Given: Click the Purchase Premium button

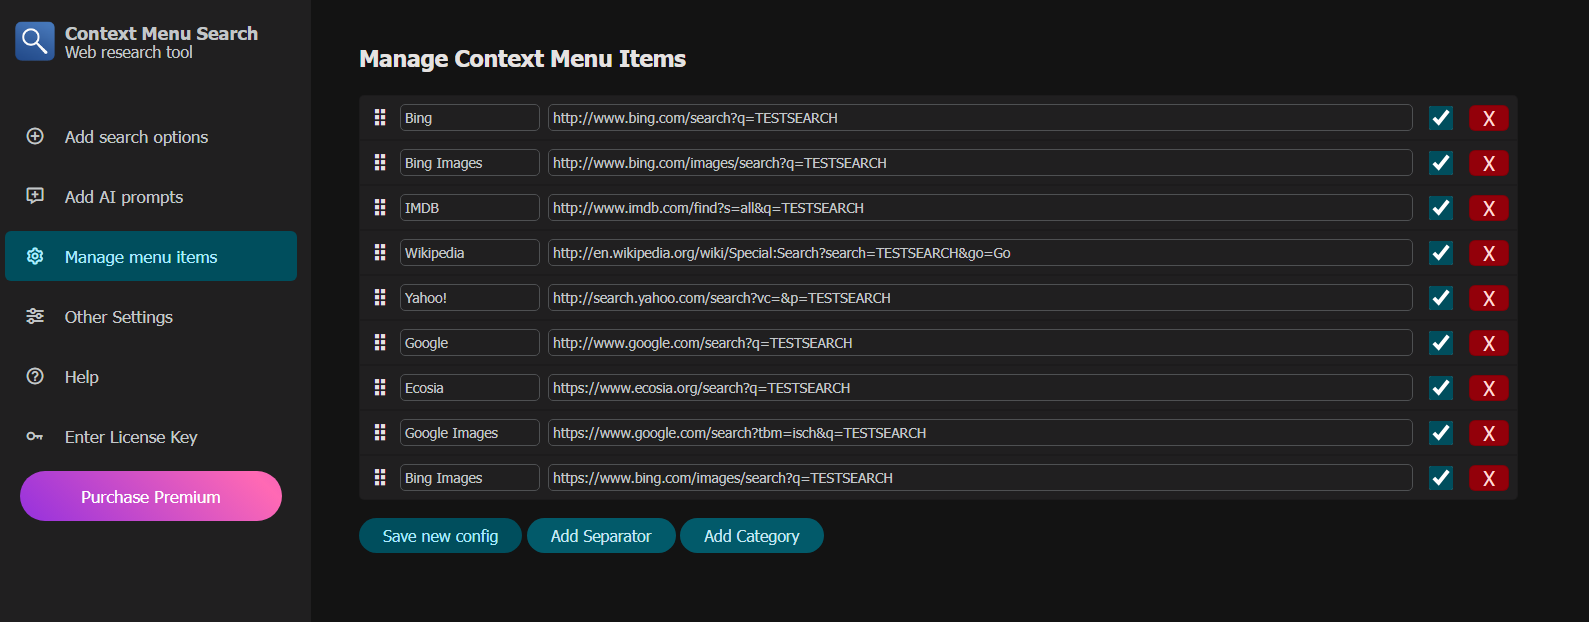Looking at the screenshot, I should (x=151, y=496).
